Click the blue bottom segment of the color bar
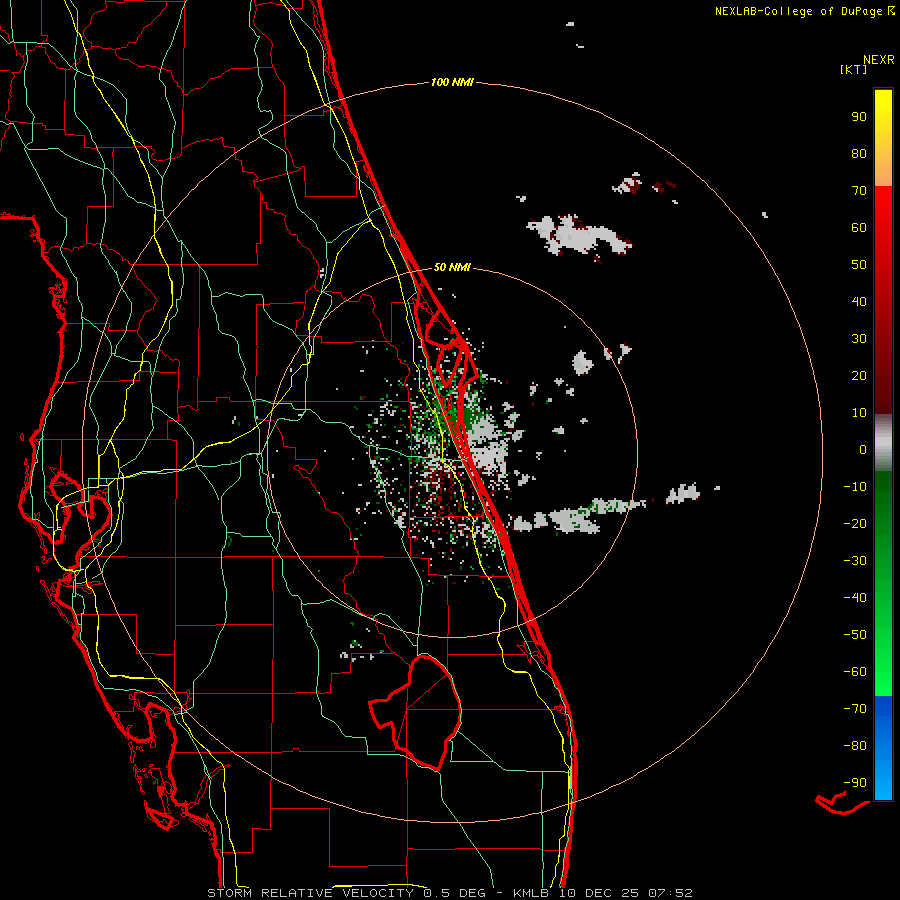 point(883,749)
